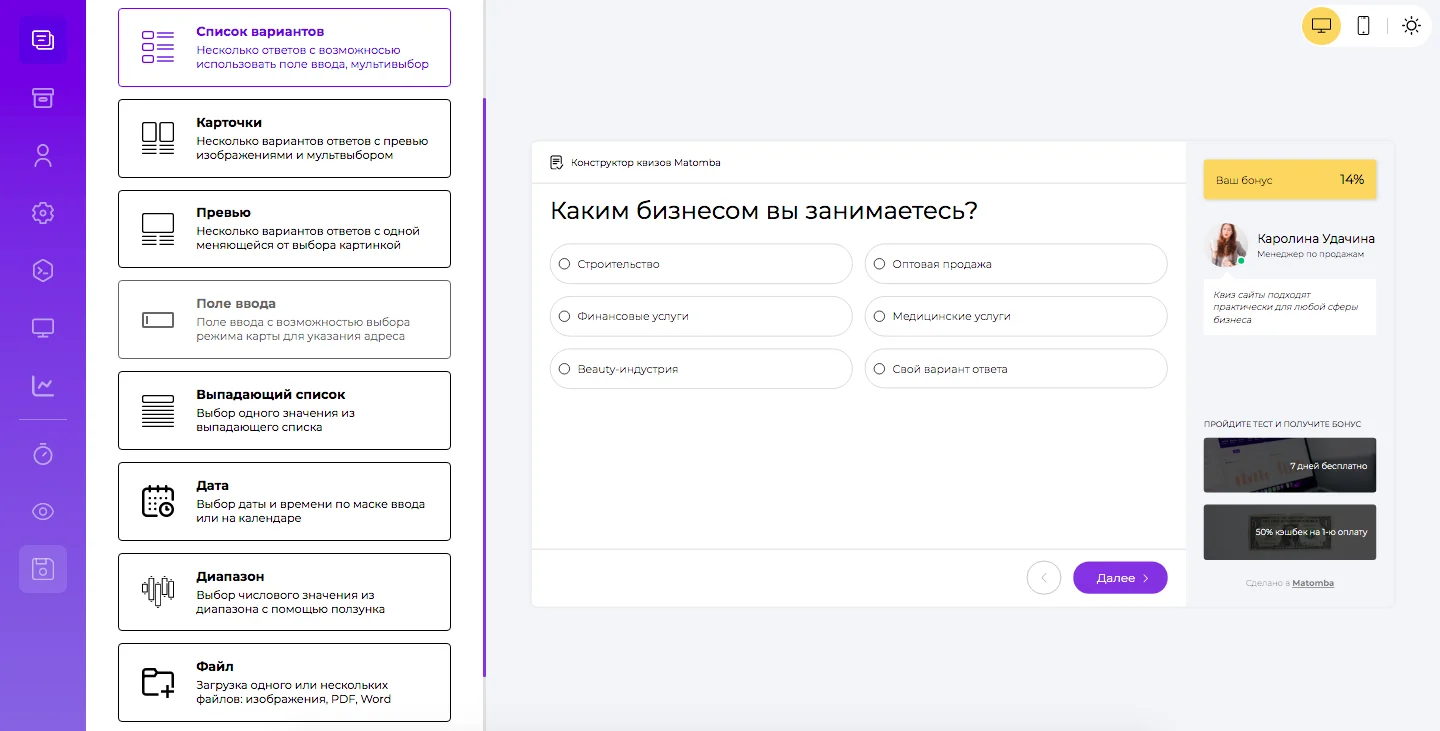This screenshot has height=731, width=1440.
Task: Choose the Выпадающий список question type
Action: tap(284, 410)
